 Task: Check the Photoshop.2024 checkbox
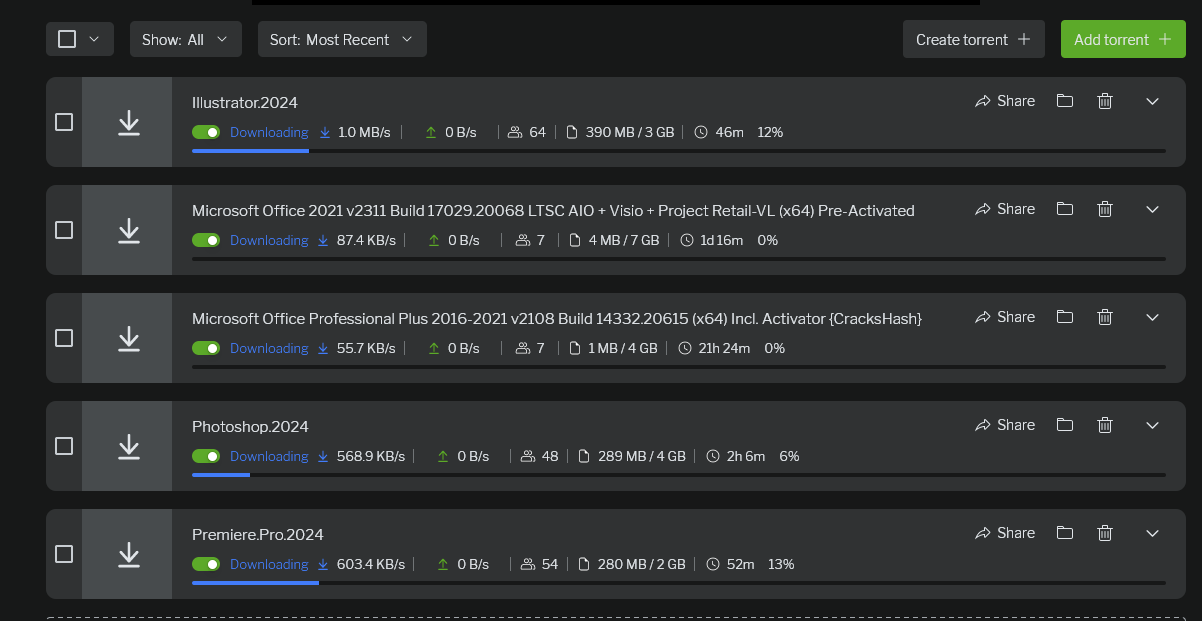[x=64, y=446]
